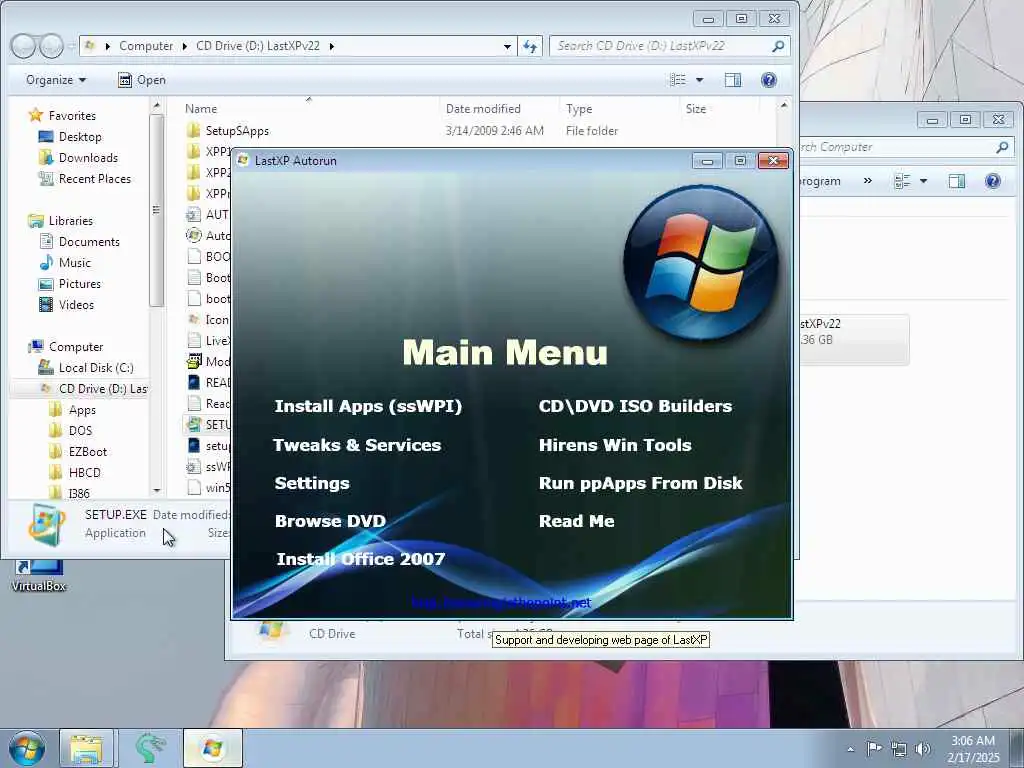Select CD Drive (D:) in navigation pane

click(78, 389)
